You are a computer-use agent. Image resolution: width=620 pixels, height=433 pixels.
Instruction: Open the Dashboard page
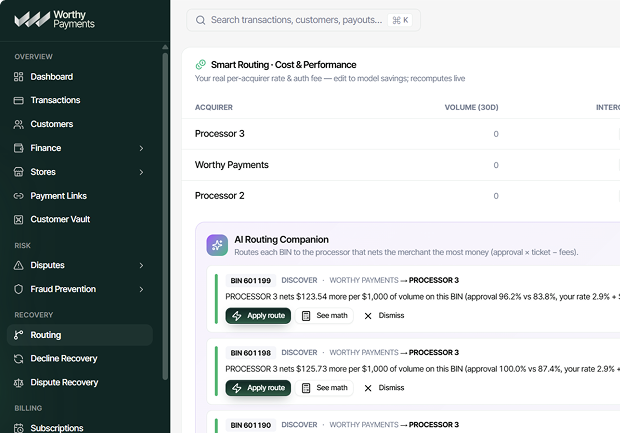[79, 77]
